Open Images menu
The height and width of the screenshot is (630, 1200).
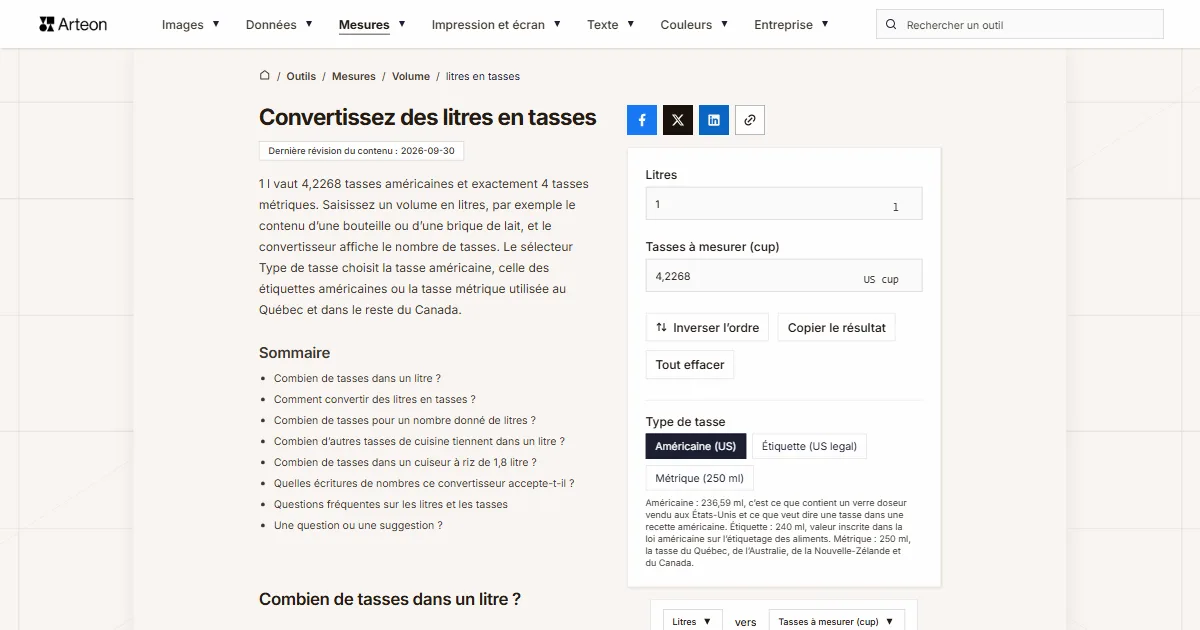coord(191,24)
